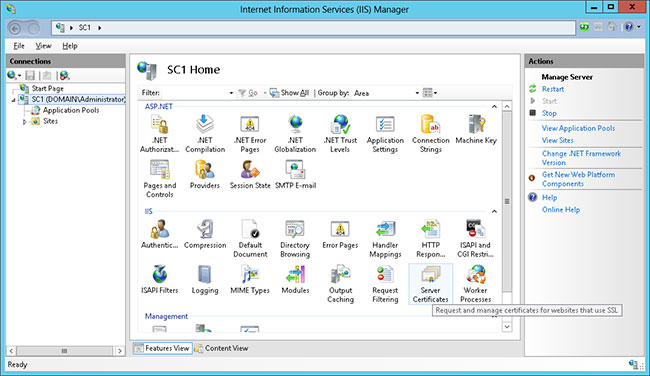Open MIME Types feature
650x376 pixels.
coord(250,280)
